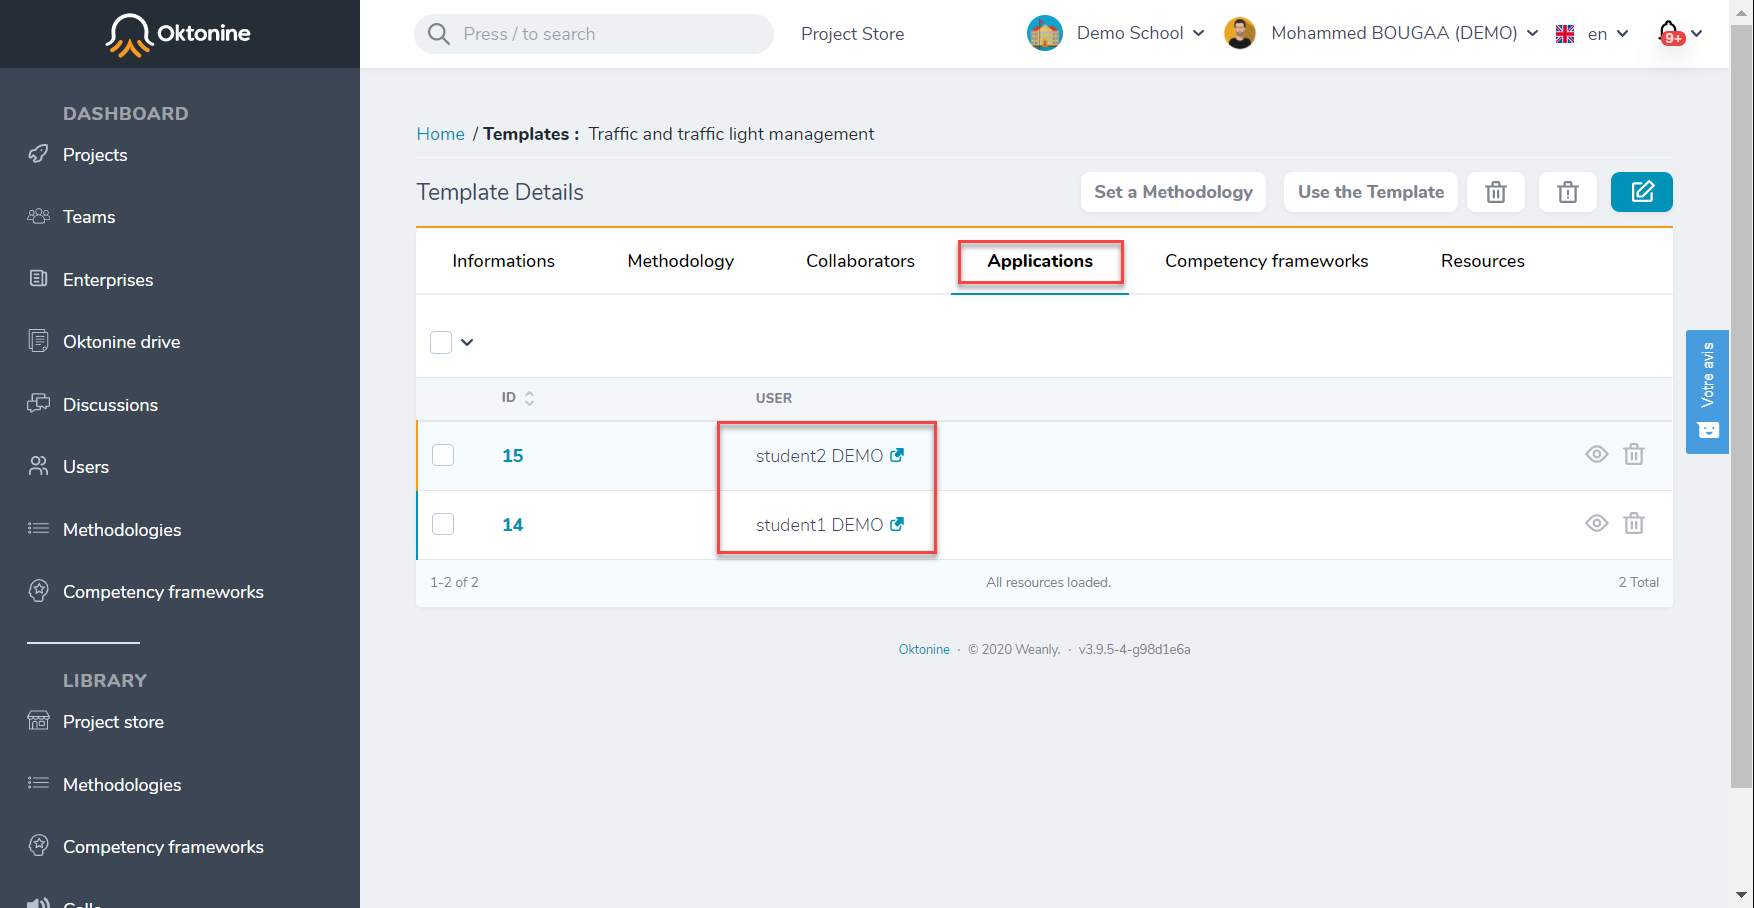Open the Votre avis feedback side tab
Screen dimensions: 1754x908
tap(1707, 392)
